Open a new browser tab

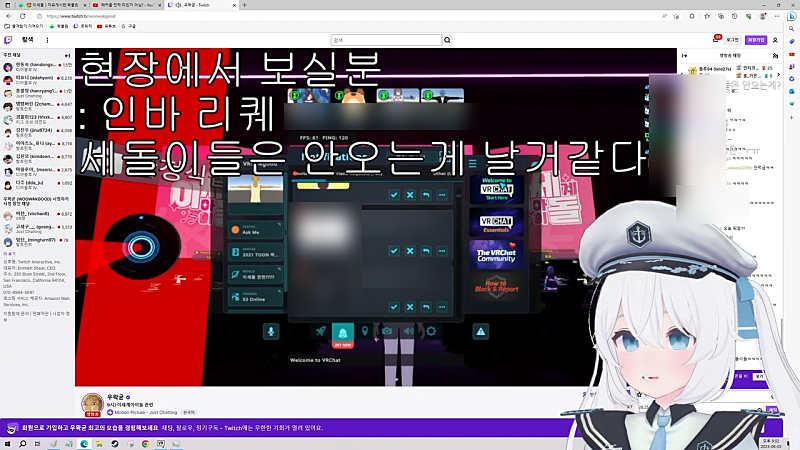245,5
